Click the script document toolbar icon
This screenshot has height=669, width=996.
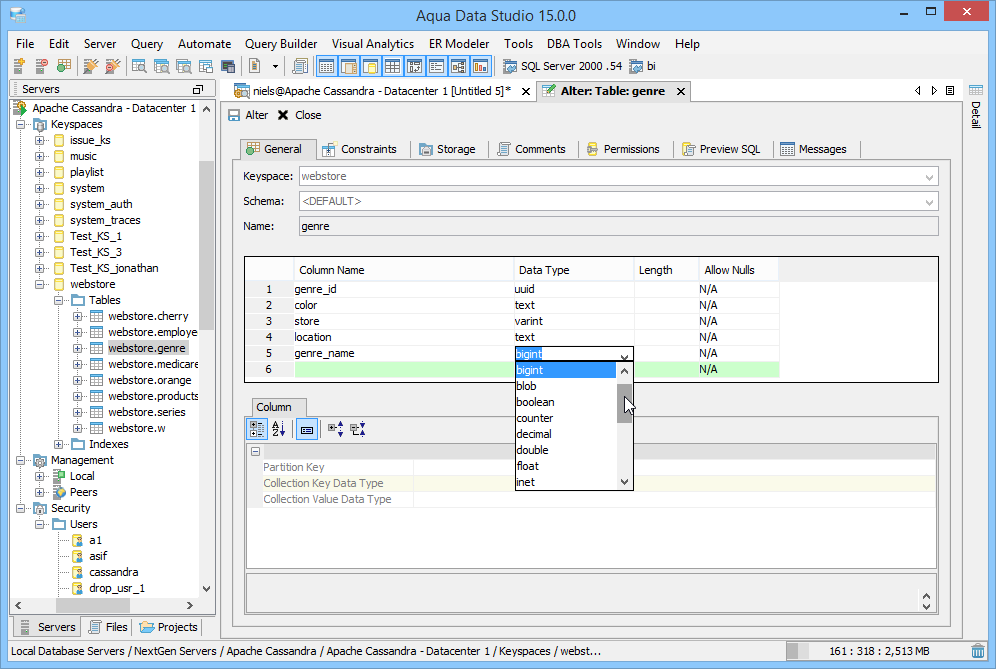coord(300,66)
